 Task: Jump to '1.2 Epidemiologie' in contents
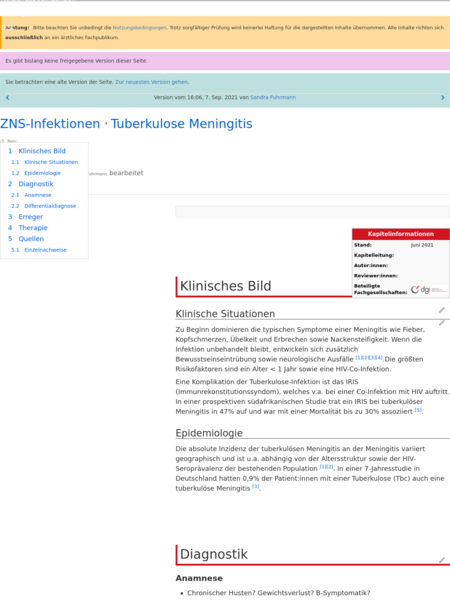(36, 173)
